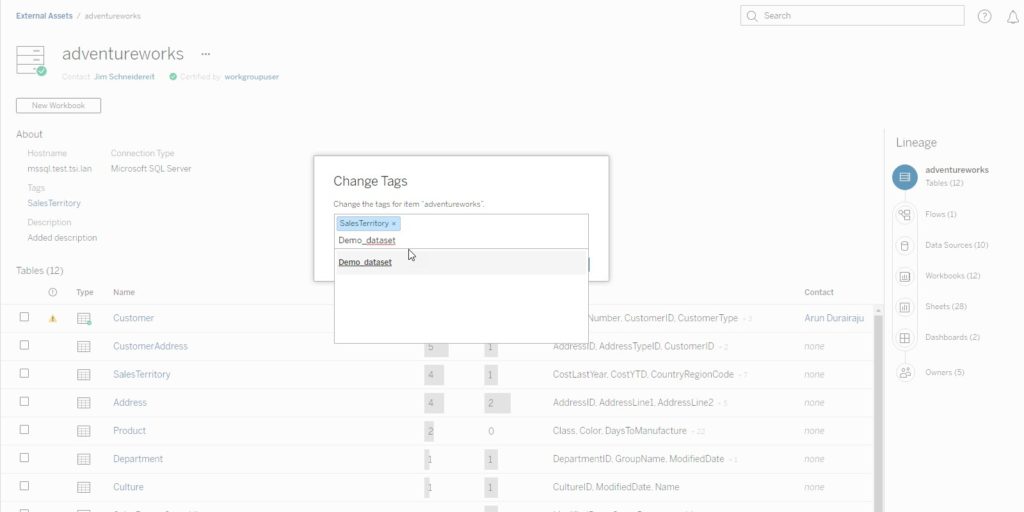1024x512 pixels.
Task: Click the table icon for Customer
Action: (84, 319)
